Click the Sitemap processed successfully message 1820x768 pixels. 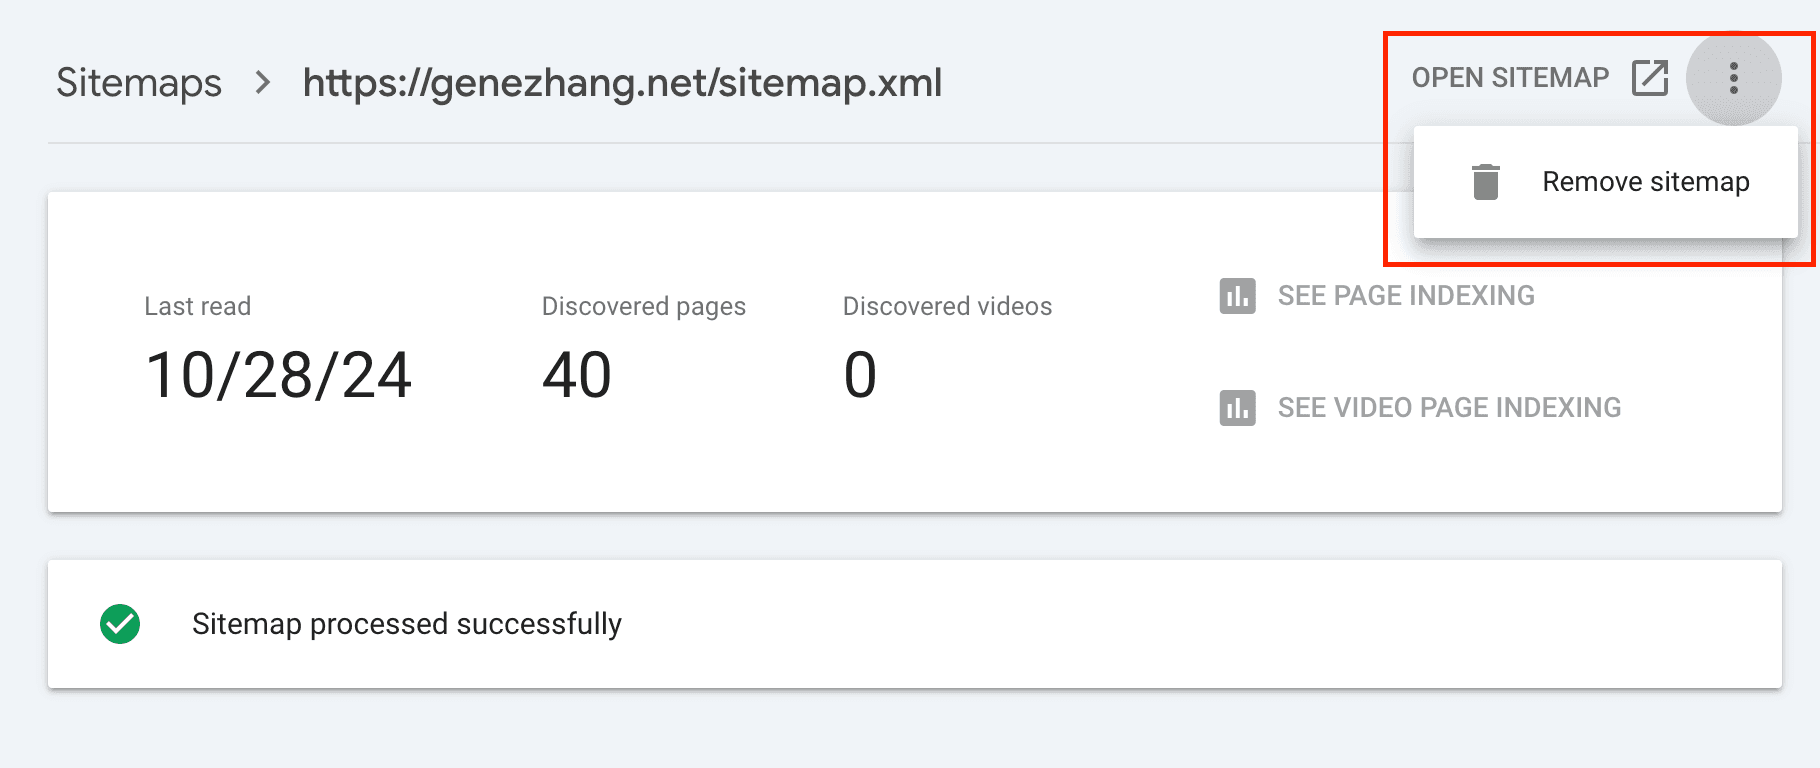pos(406,624)
